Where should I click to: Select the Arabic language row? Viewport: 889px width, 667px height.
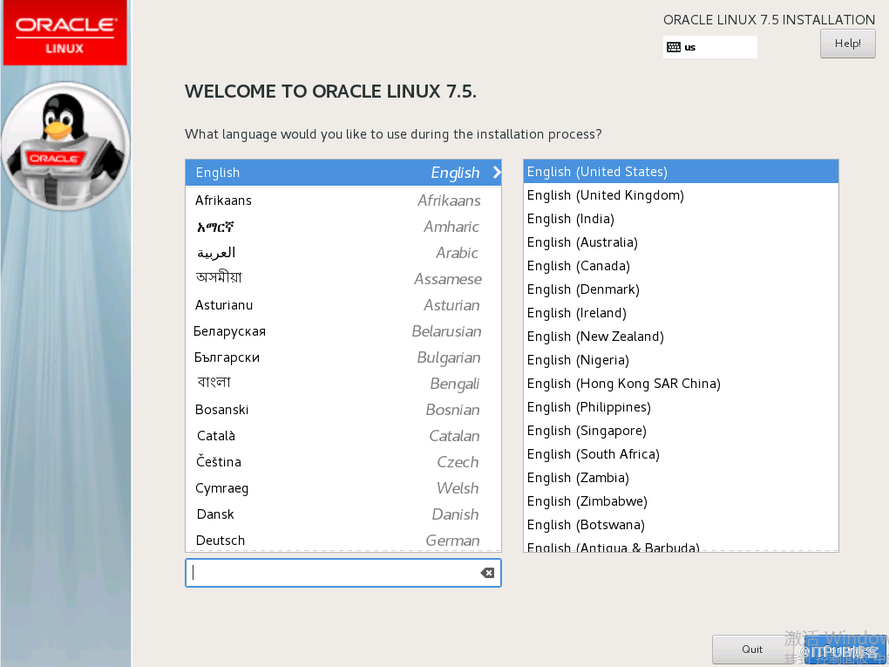tap(343, 252)
